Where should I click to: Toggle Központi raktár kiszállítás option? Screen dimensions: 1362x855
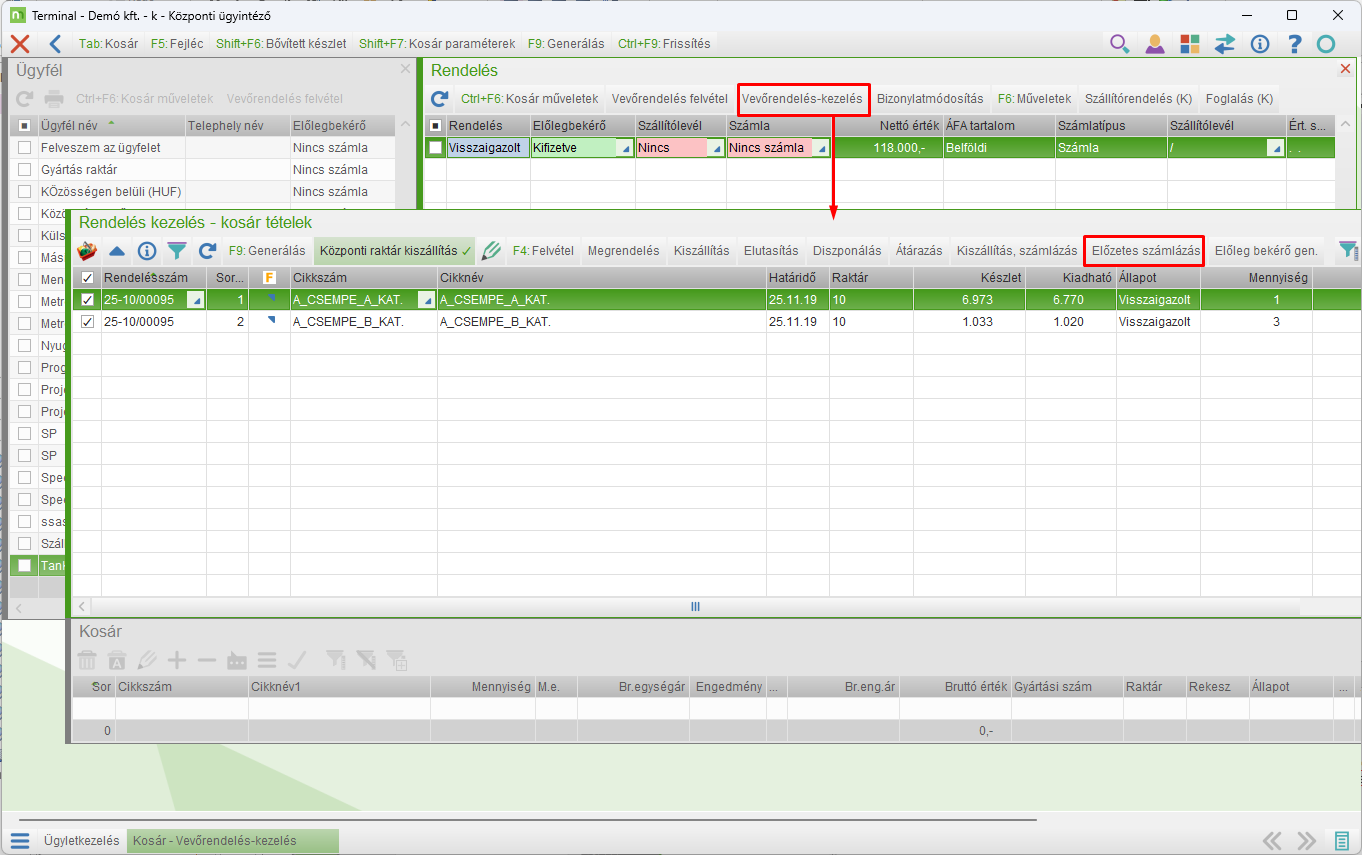tap(396, 251)
